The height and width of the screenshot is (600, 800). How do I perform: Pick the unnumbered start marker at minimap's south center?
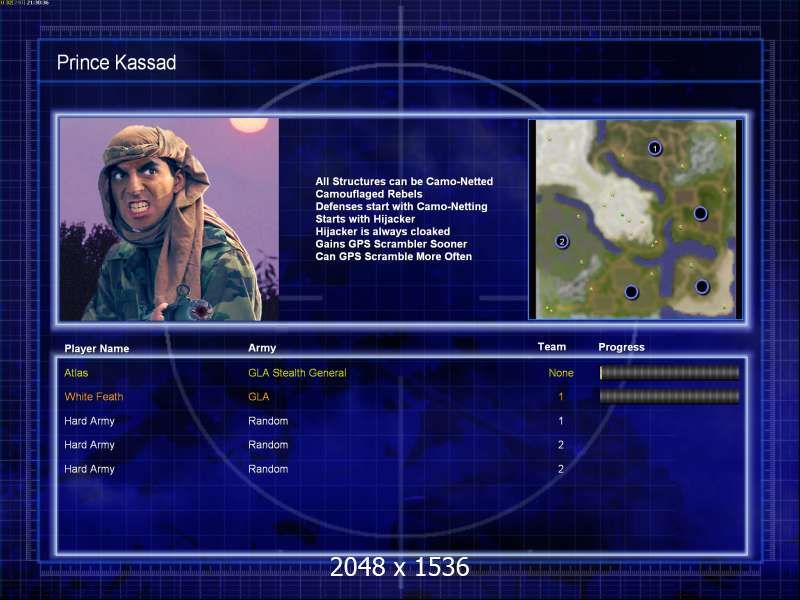point(631,292)
